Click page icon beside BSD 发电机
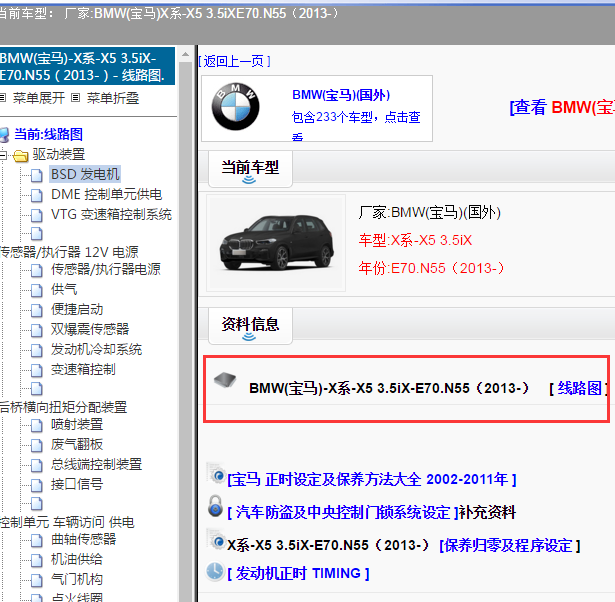Image resolution: width=615 pixels, height=602 pixels. tap(36, 175)
